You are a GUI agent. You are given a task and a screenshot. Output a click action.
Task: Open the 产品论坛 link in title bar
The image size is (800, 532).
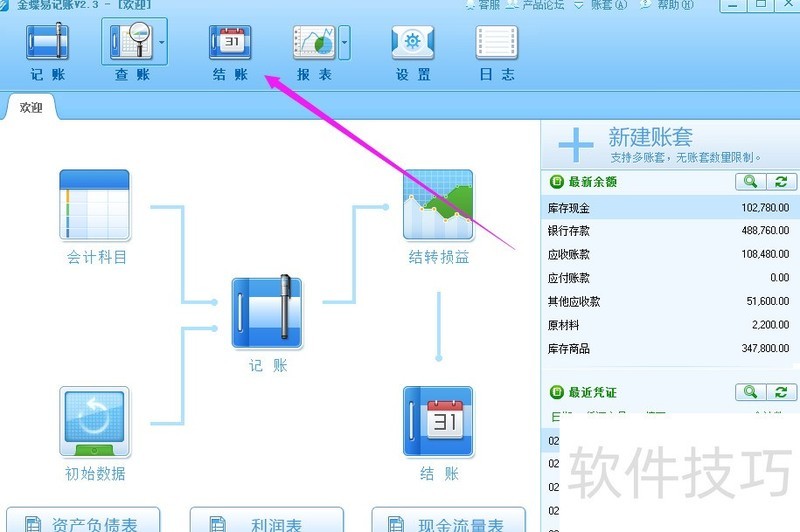click(x=536, y=5)
